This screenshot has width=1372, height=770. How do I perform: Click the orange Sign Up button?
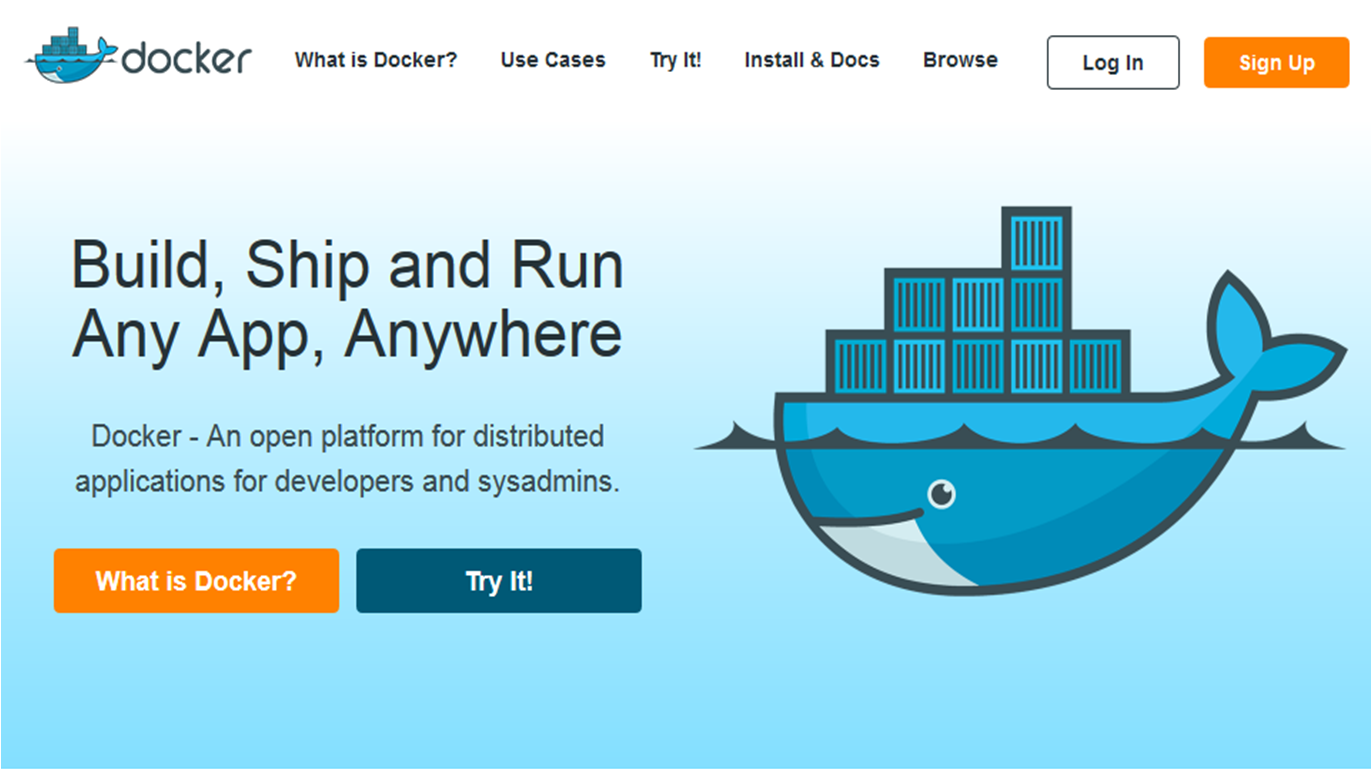coord(1276,62)
